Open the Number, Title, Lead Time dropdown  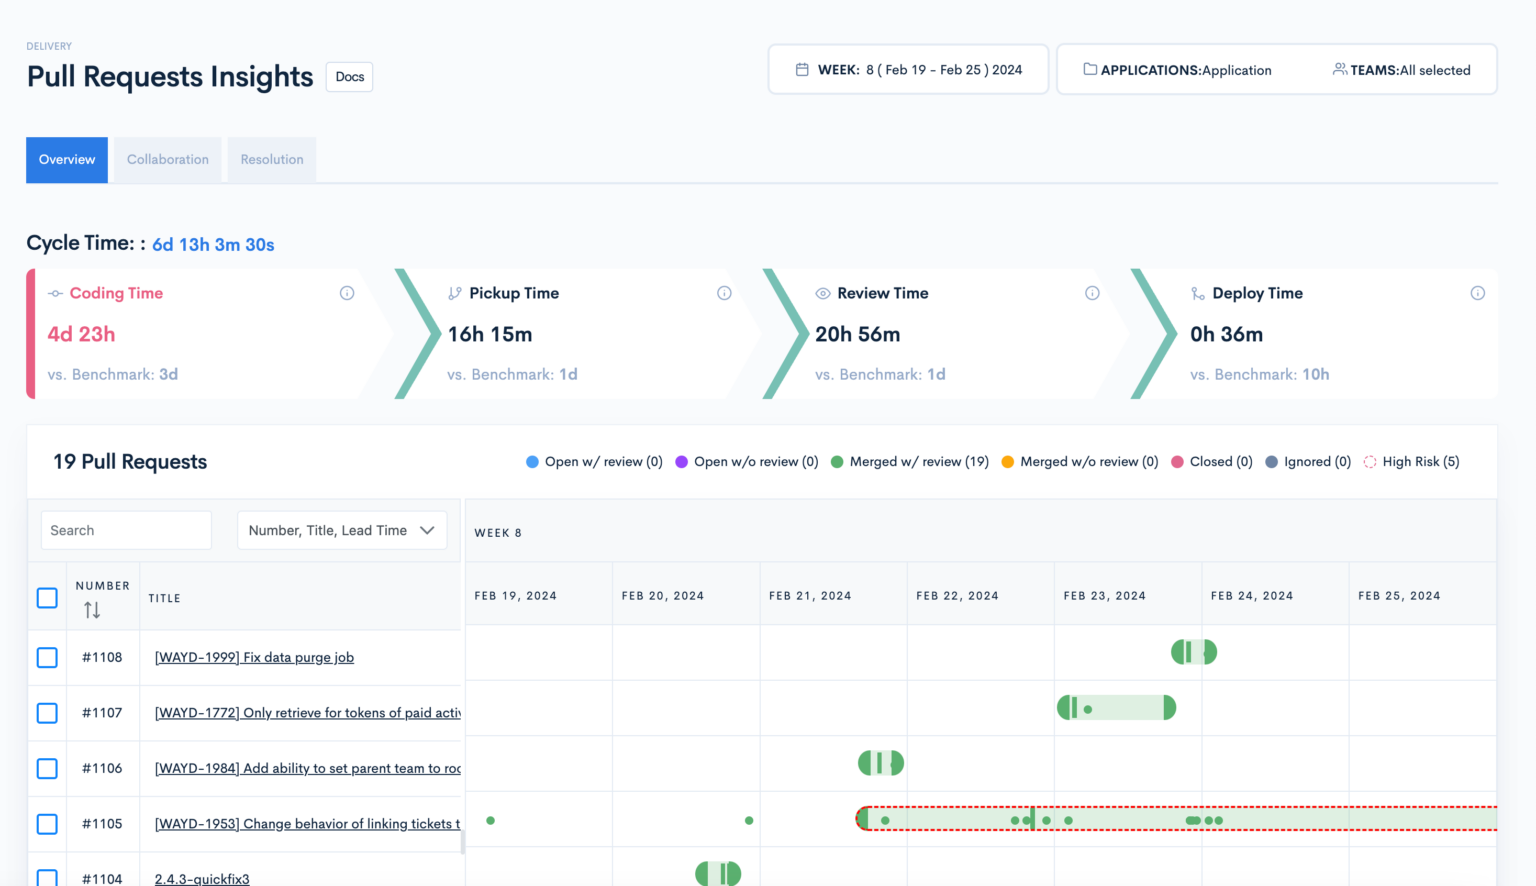tap(342, 530)
